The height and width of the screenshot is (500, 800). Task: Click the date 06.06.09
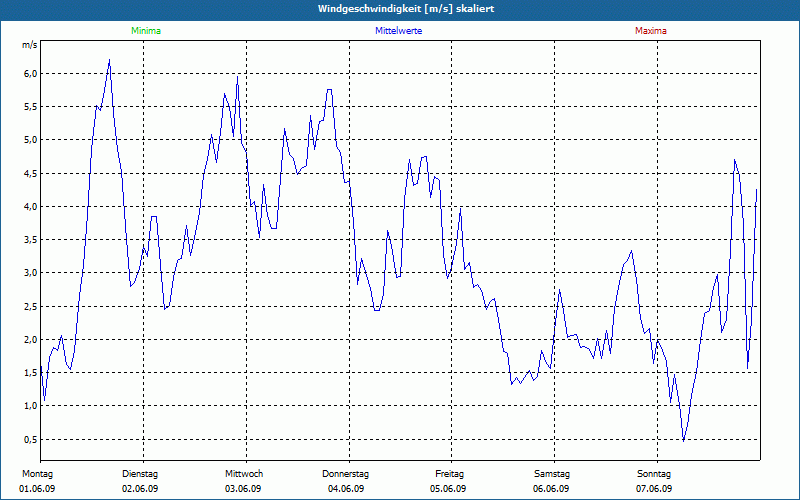tap(551, 489)
